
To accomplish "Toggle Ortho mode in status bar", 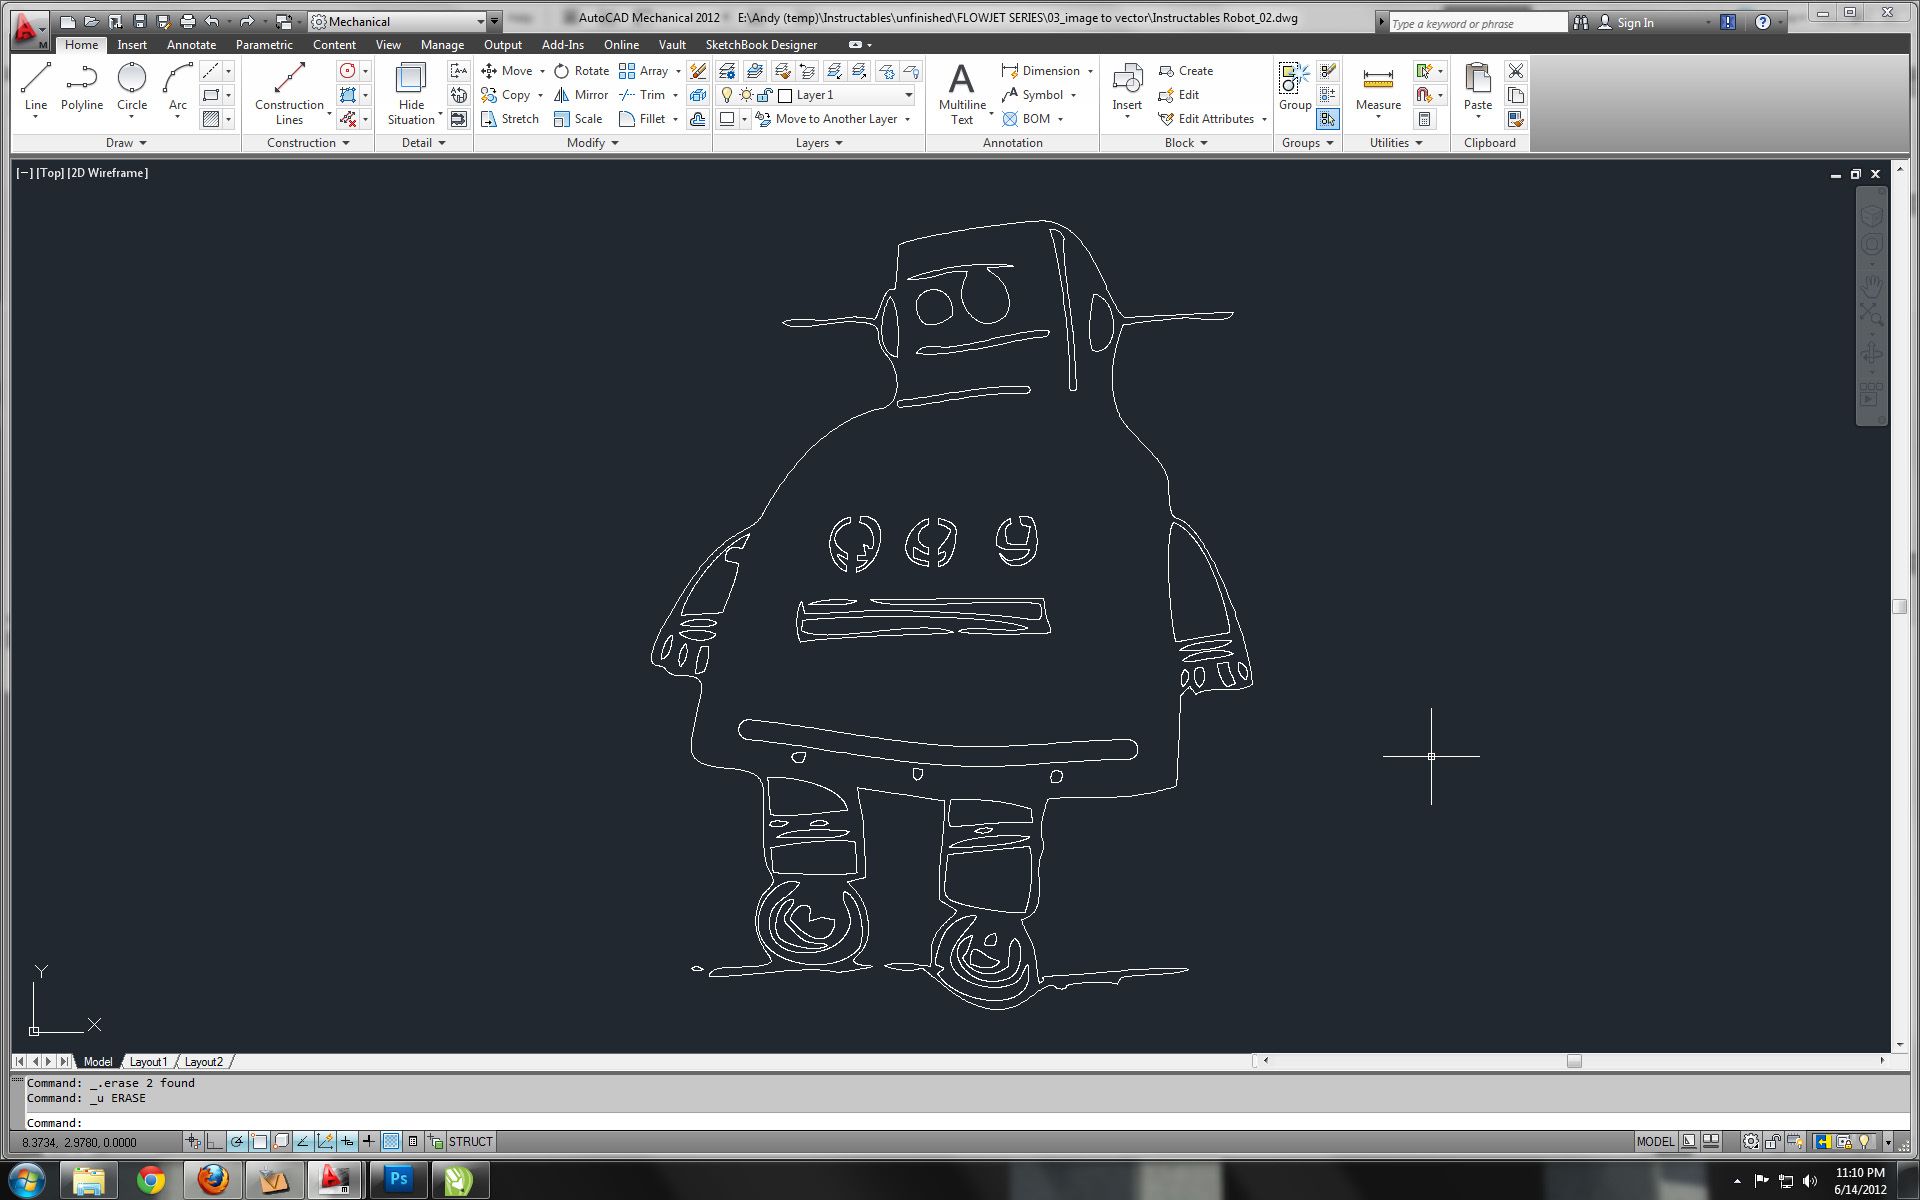I will pos(215,1142).
